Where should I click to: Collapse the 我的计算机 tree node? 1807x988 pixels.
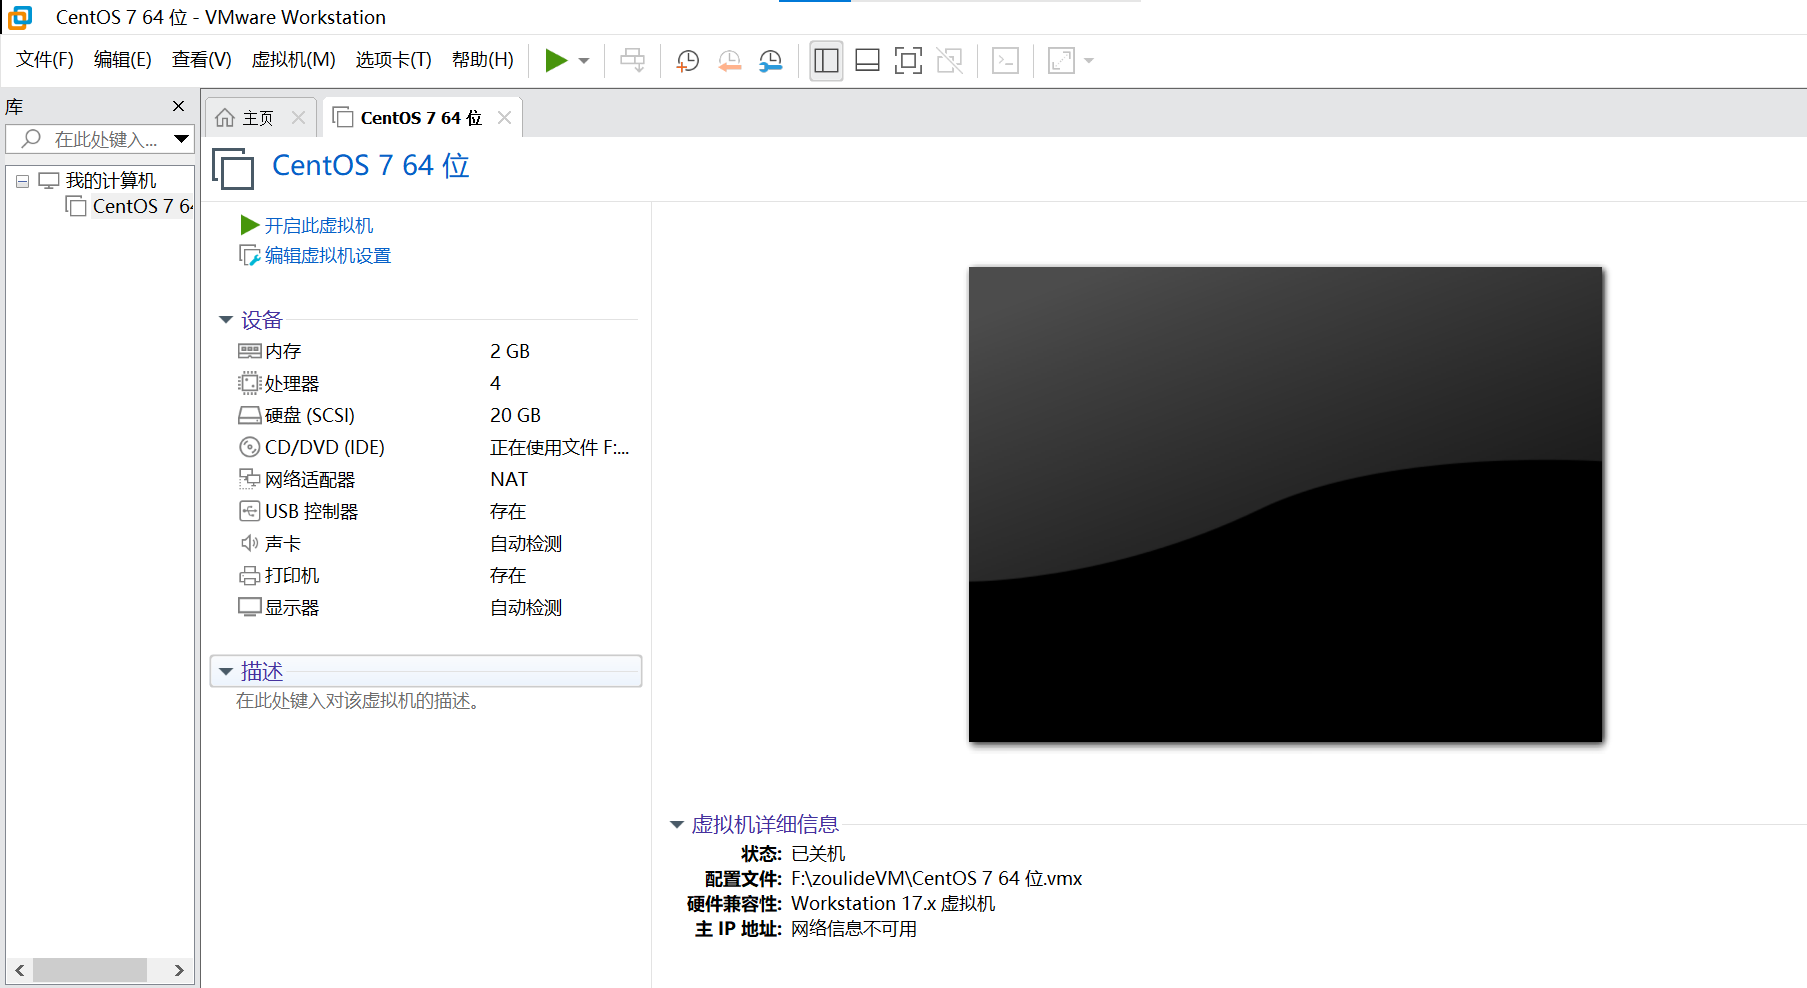pyautogui.click(x=22, y=181)
